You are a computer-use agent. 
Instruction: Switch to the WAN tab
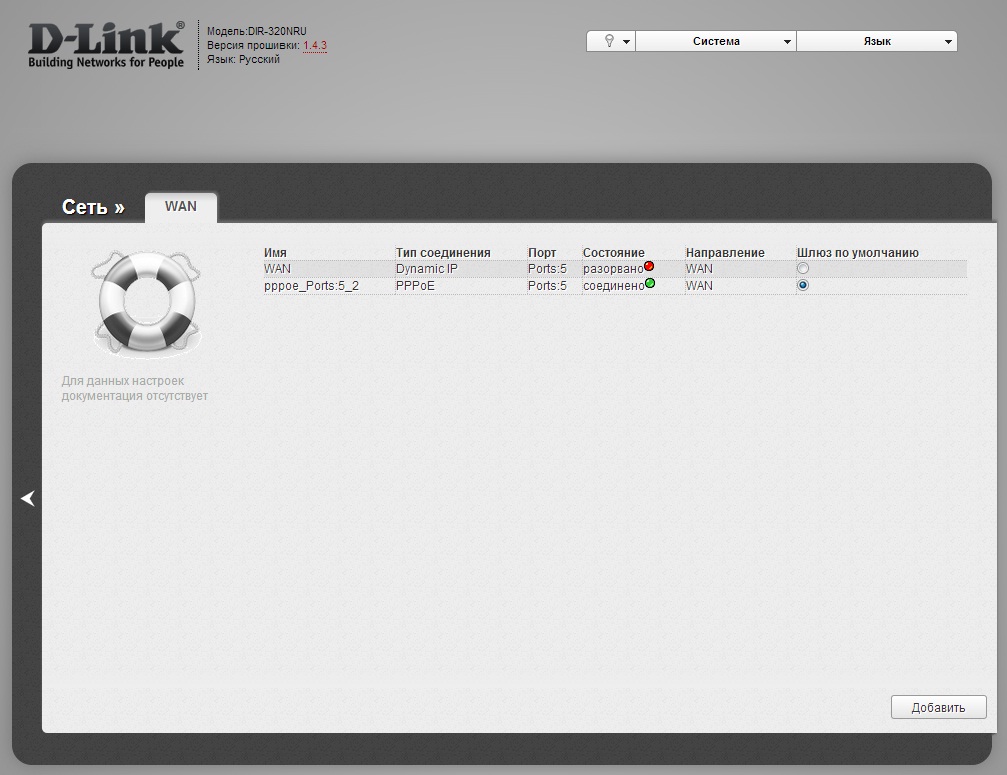pos(181,207)
